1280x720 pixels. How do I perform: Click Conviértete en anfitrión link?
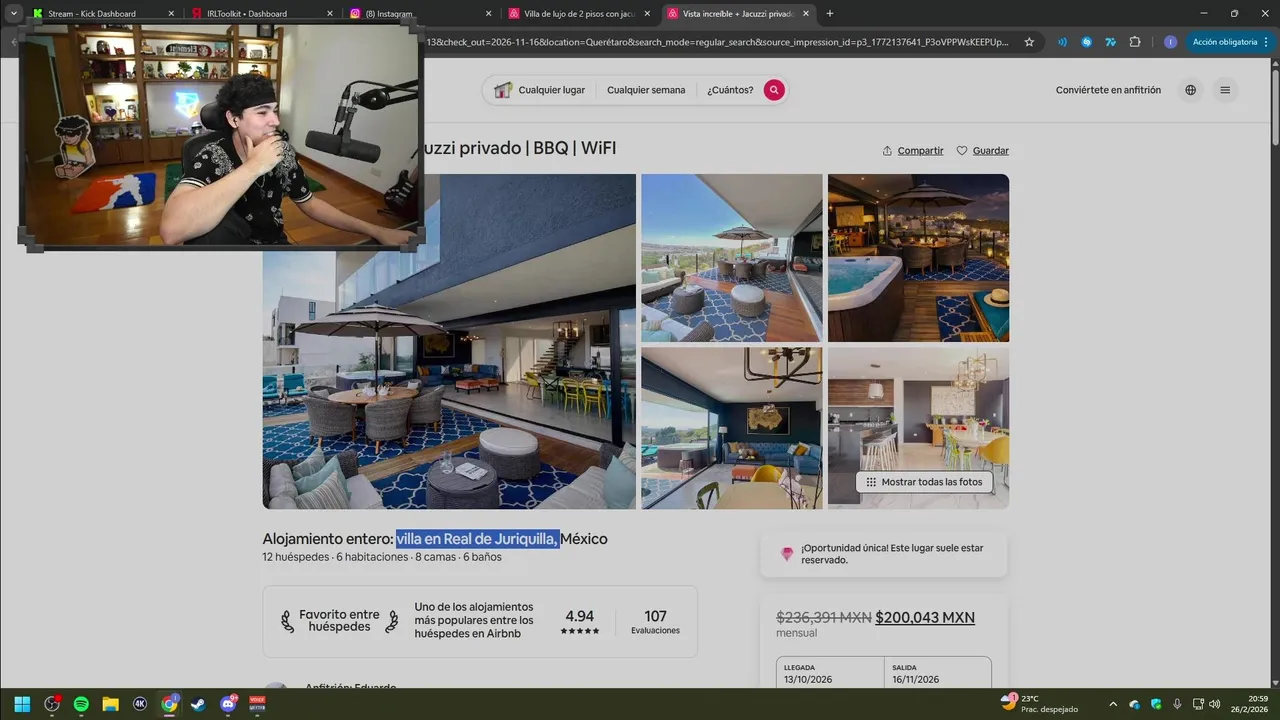pyautogui.click(x=1108, y=90)
